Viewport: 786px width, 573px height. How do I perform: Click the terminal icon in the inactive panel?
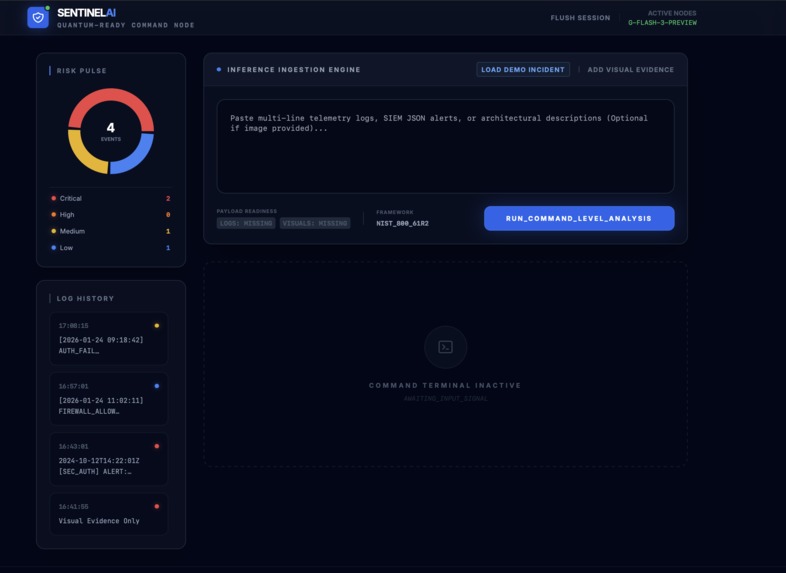pos(445,347)
